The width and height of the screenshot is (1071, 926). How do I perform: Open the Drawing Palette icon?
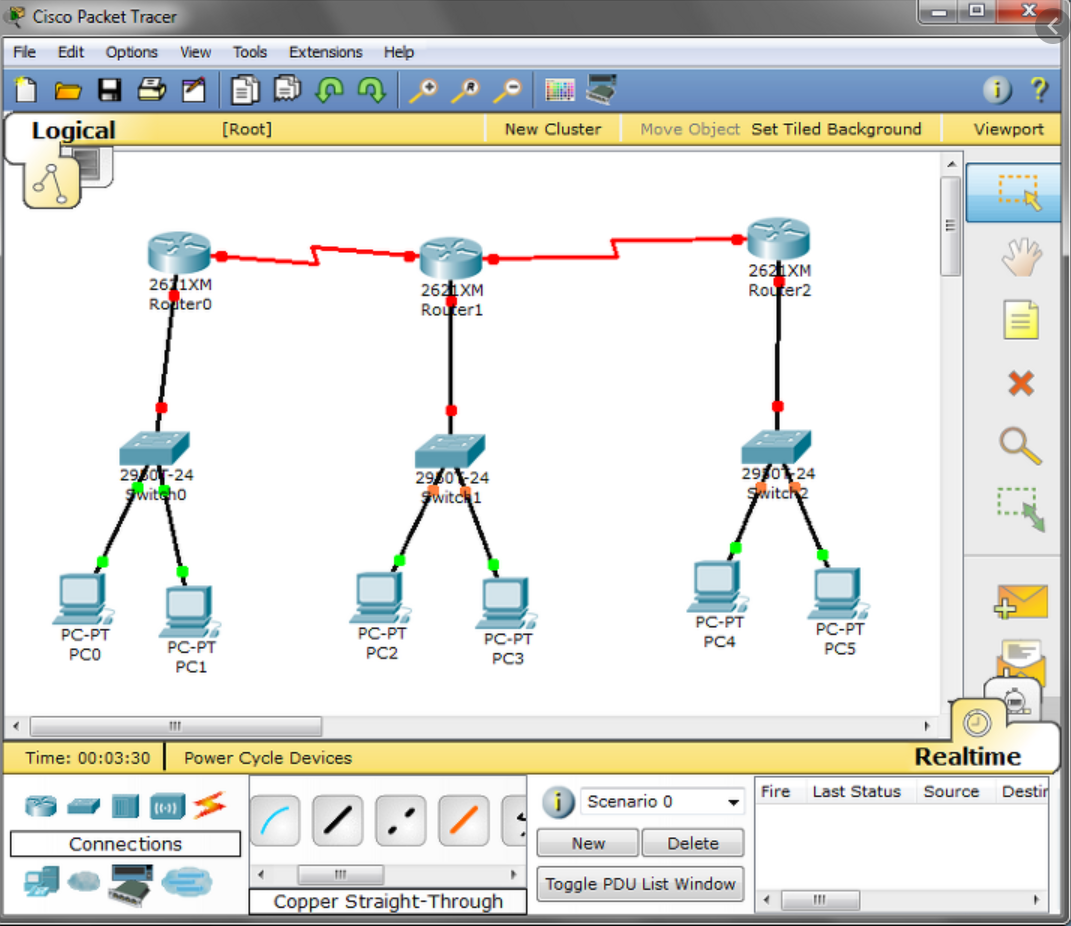[559, 90]
